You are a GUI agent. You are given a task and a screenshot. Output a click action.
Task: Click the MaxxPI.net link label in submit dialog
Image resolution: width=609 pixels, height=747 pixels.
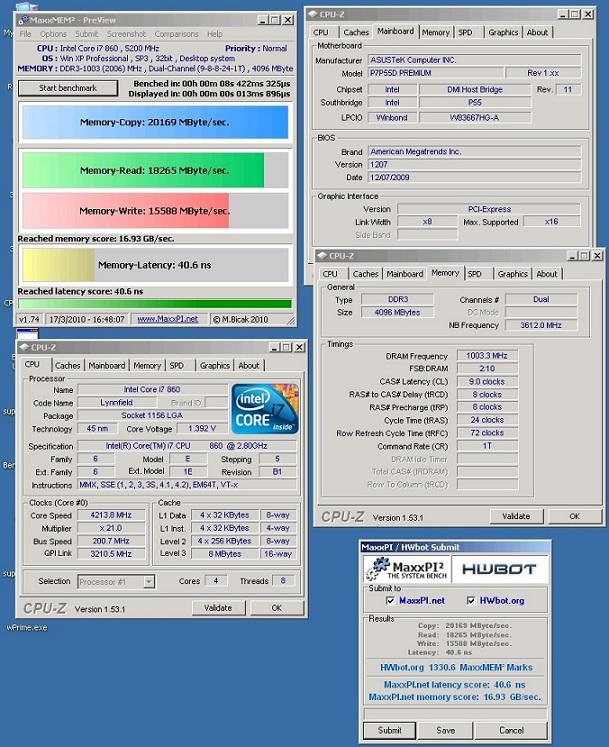click(x=422, y=601)
